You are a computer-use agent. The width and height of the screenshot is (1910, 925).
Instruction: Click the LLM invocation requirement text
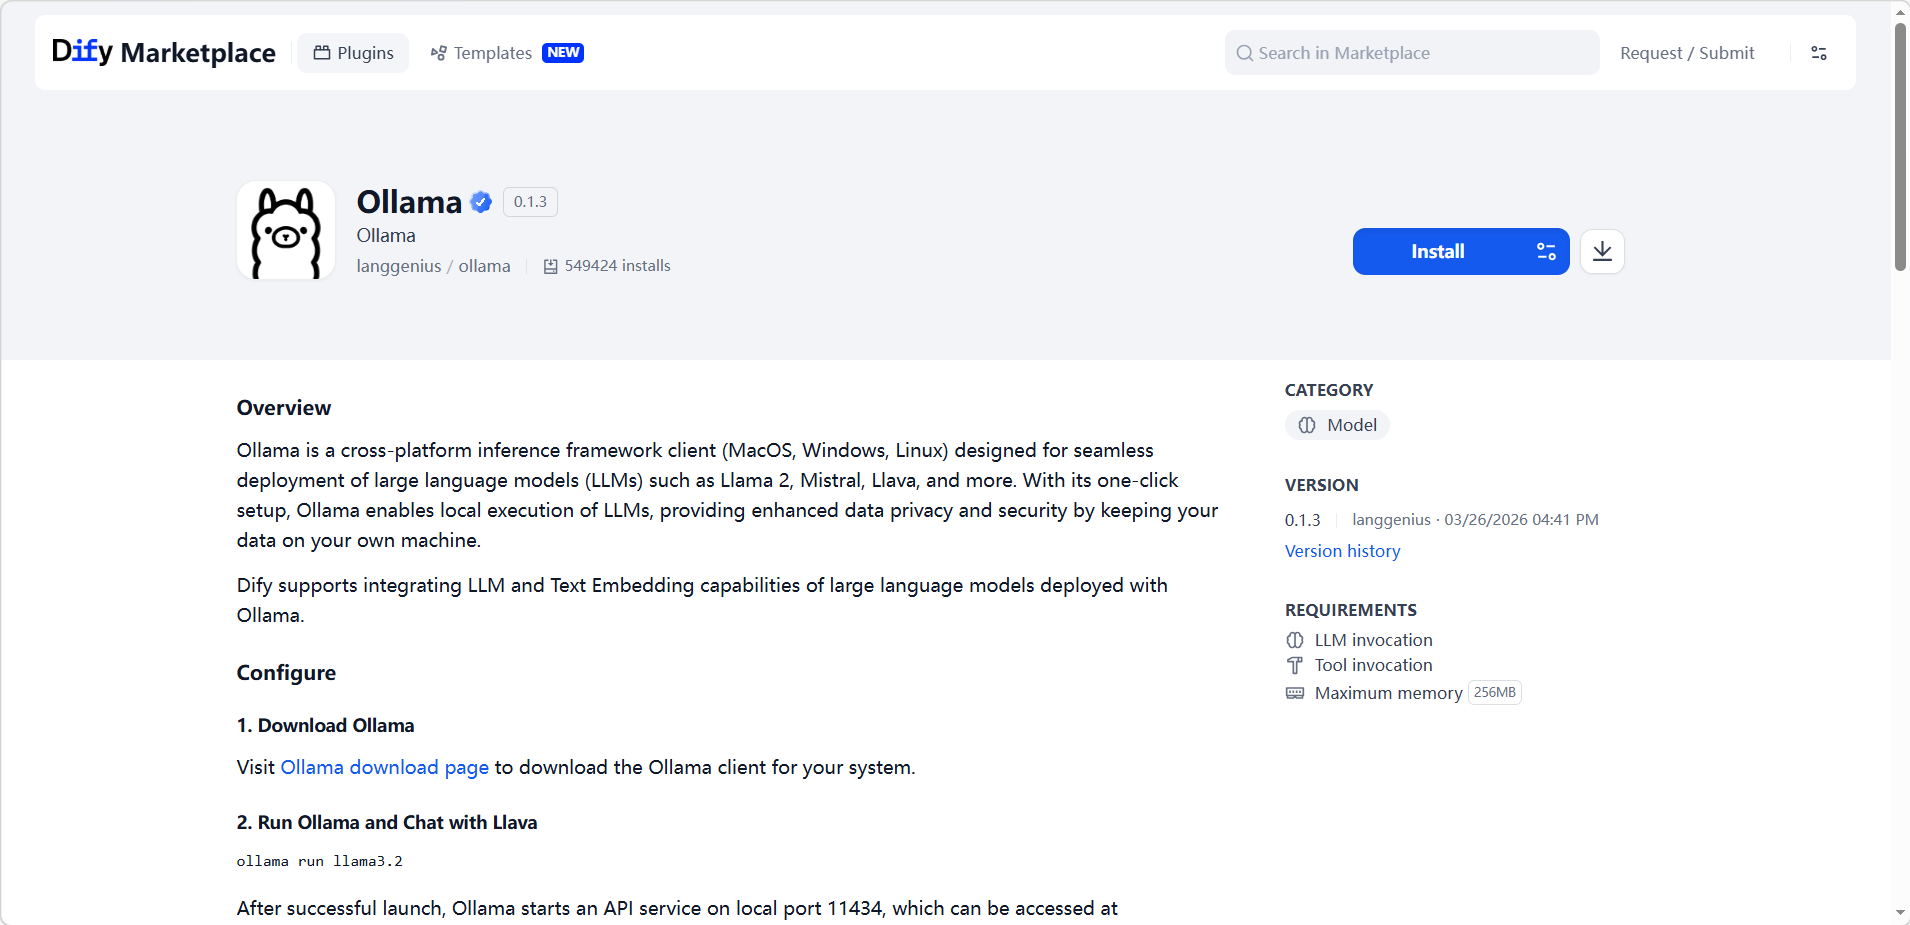point(1373,640)
